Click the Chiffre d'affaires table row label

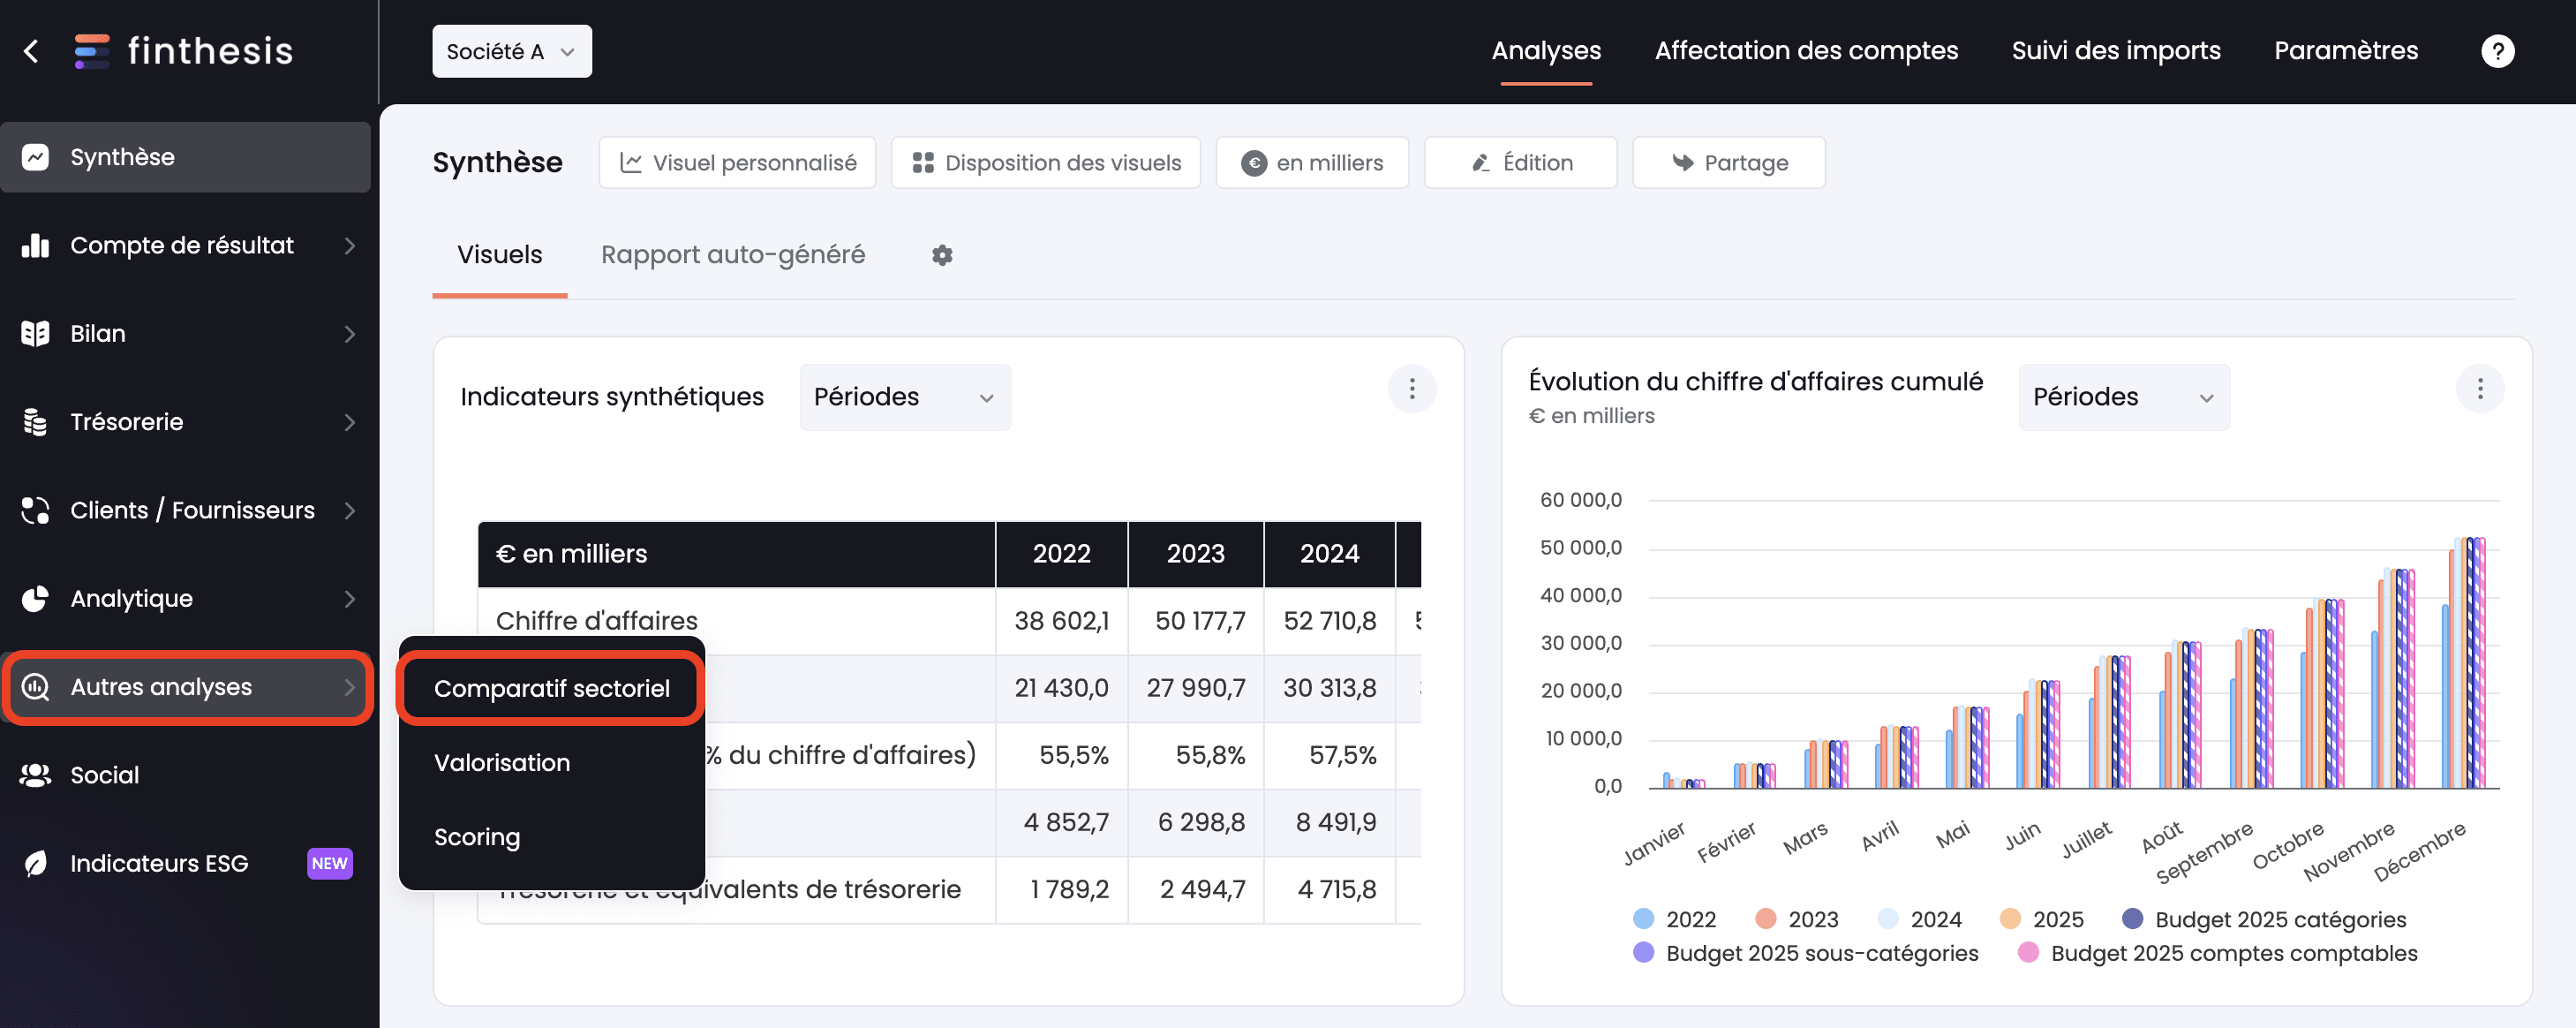pyautogui.click(x=596, y=621)
